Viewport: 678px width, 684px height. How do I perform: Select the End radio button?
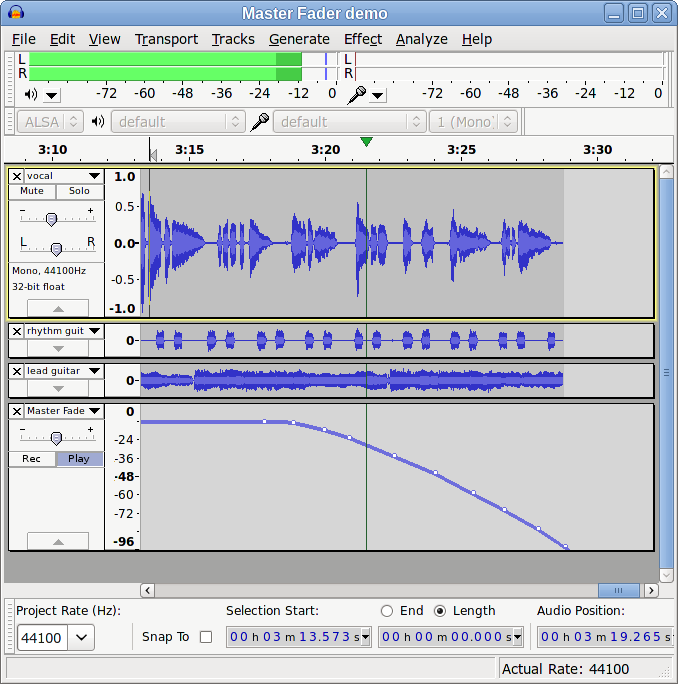click(x=387, y=611)
